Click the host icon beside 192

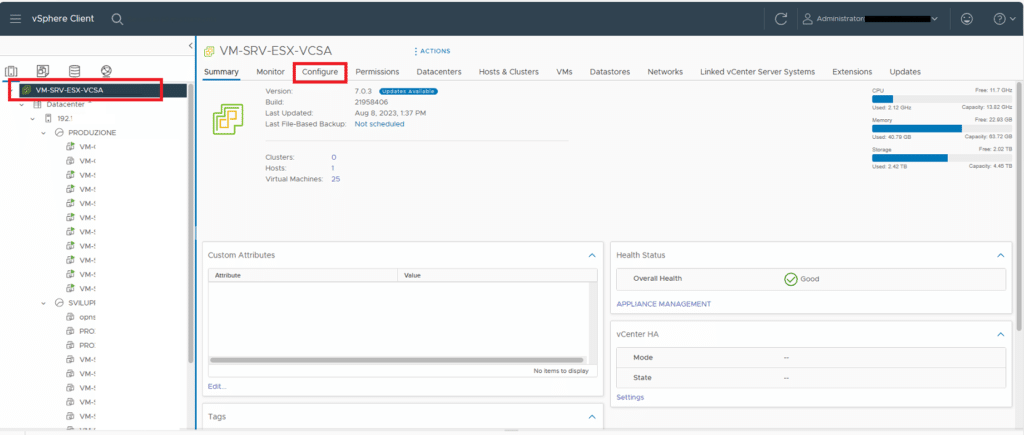[48, 119]
